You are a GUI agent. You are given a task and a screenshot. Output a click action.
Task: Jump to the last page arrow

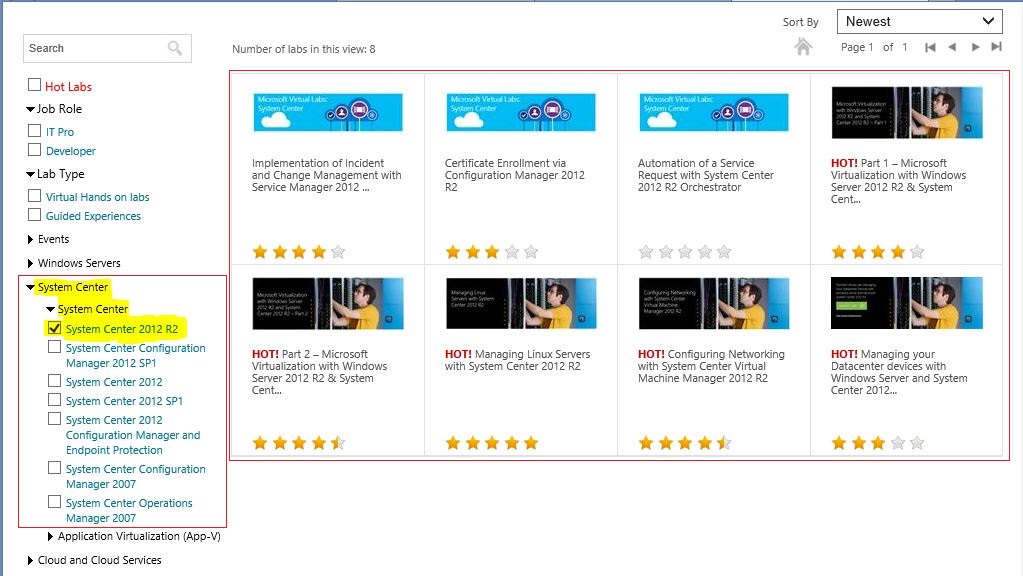[996, 47]
